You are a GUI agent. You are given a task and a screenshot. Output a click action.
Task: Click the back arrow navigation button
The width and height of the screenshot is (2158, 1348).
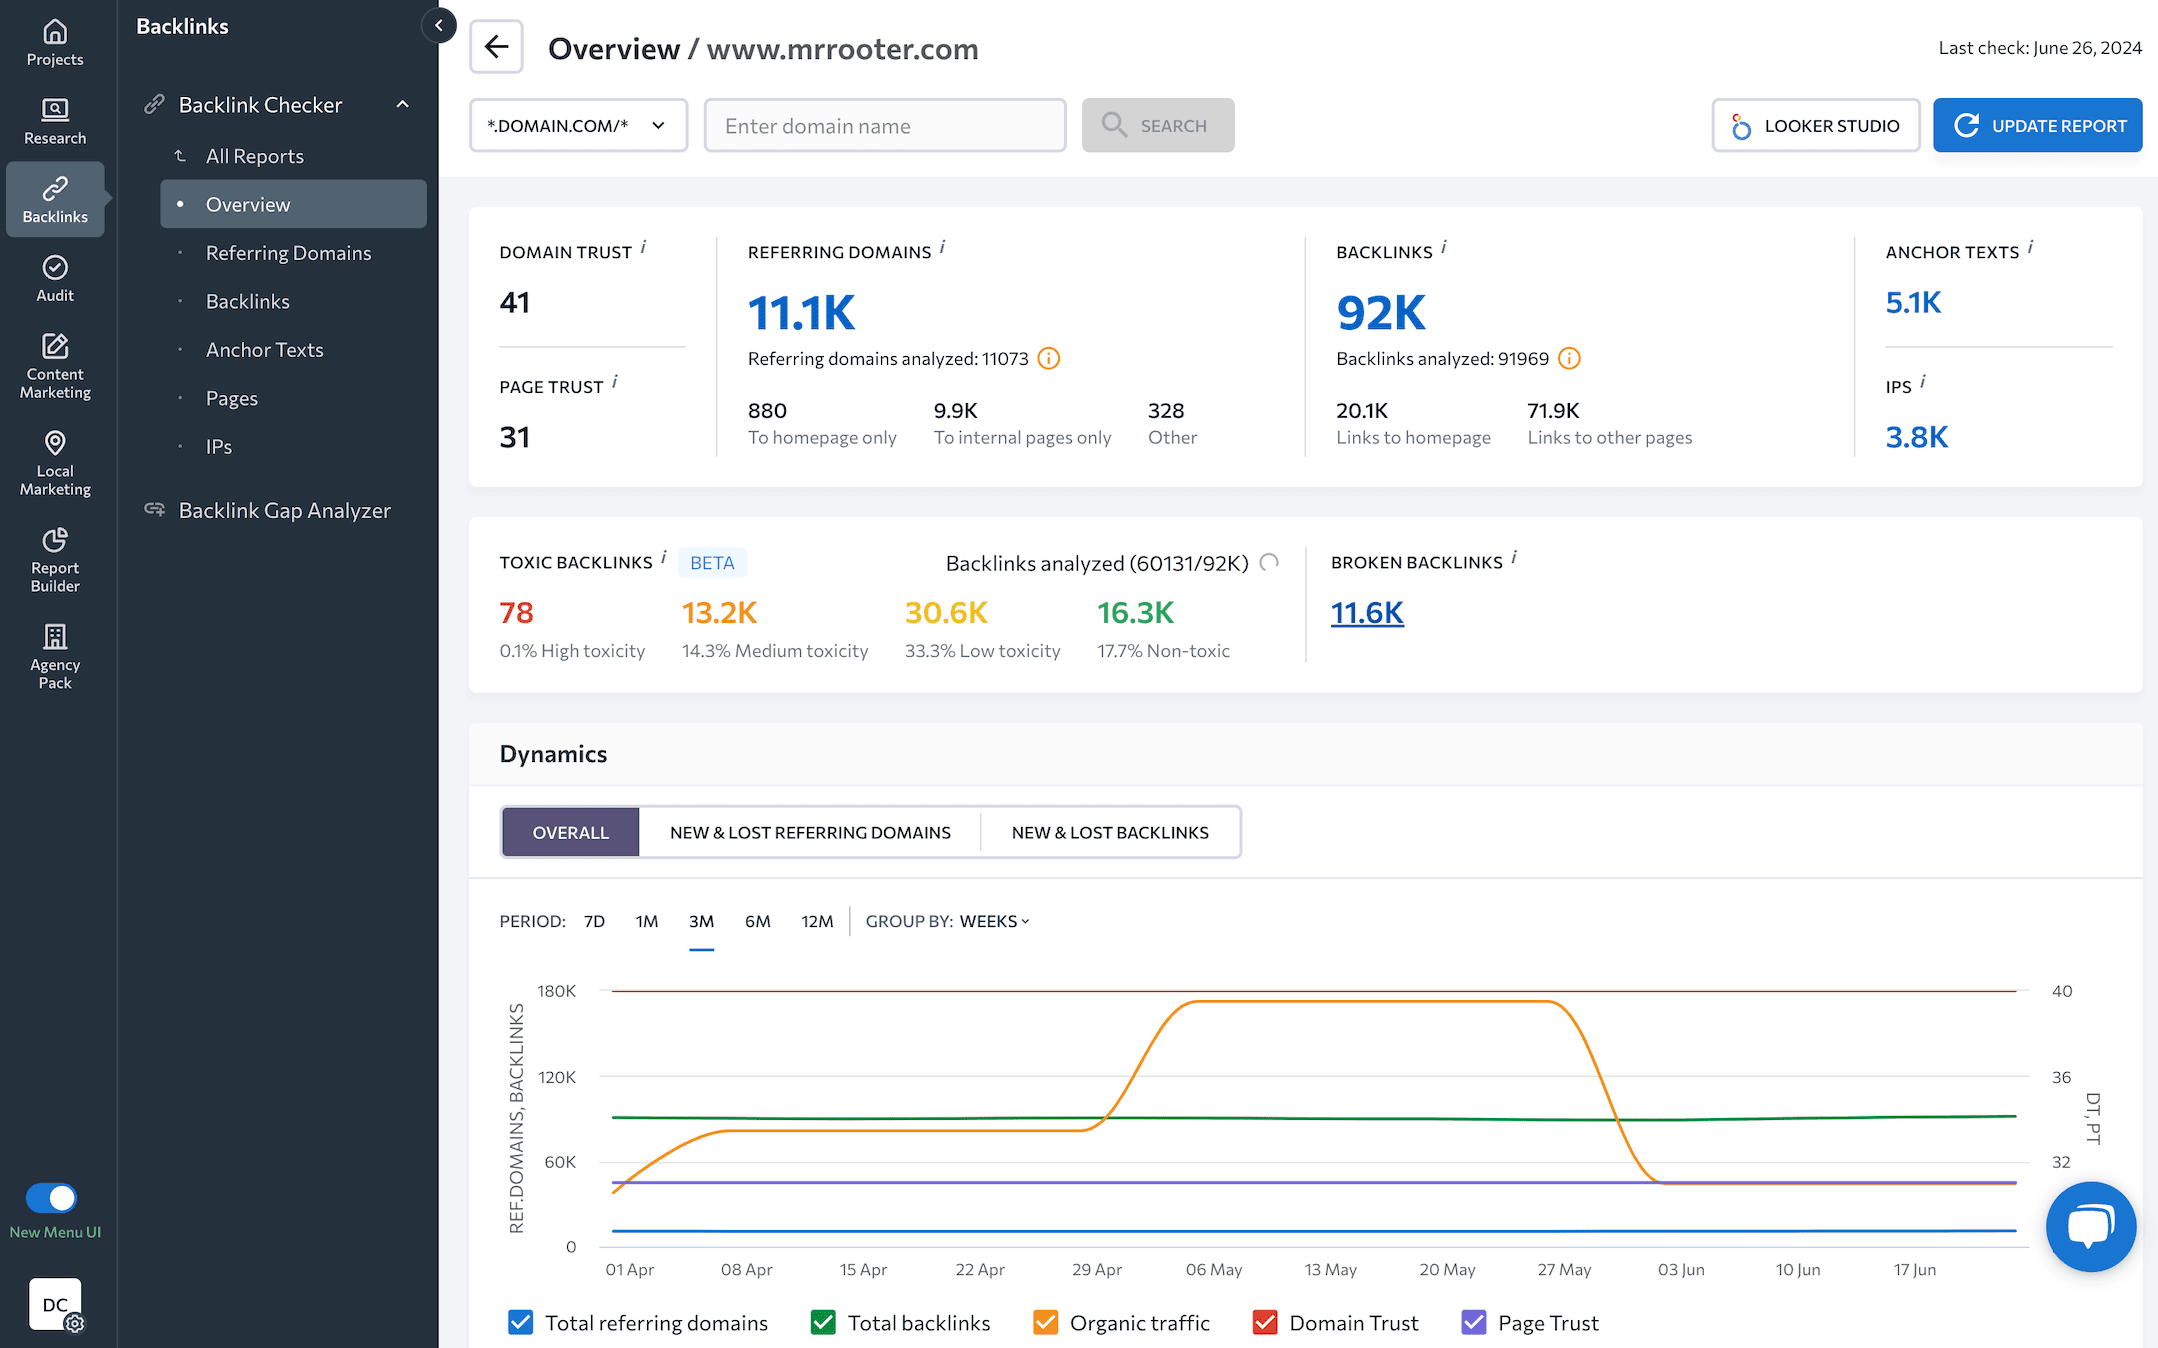click(497, 47)
